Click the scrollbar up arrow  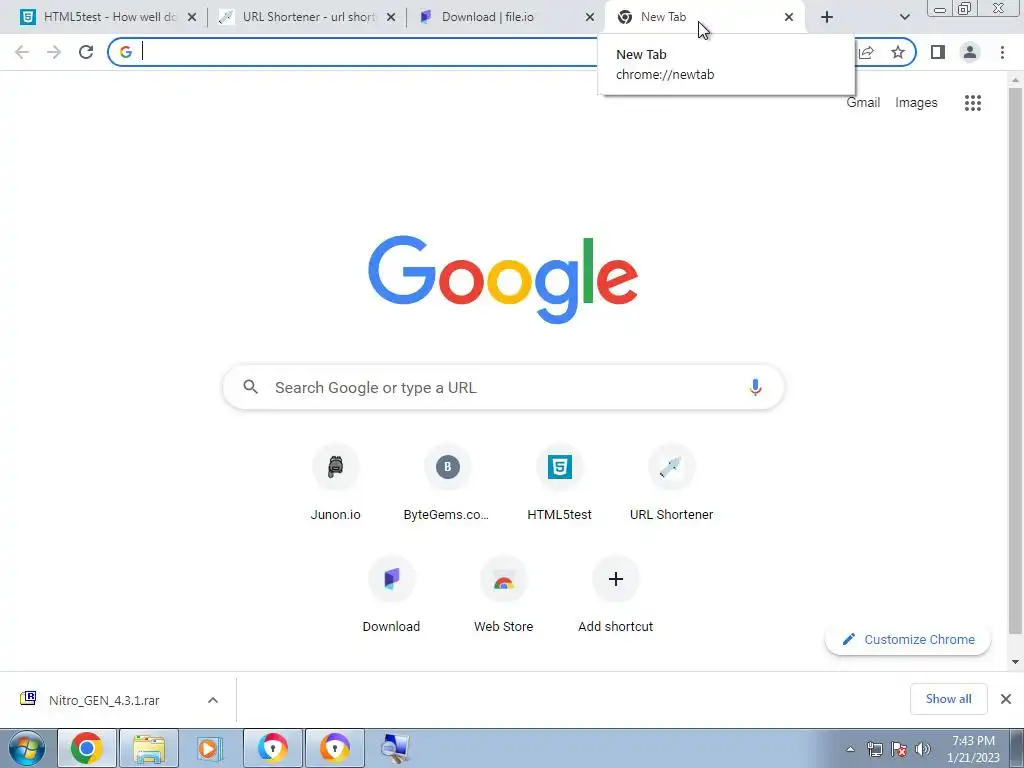[x=1015, y=80]
